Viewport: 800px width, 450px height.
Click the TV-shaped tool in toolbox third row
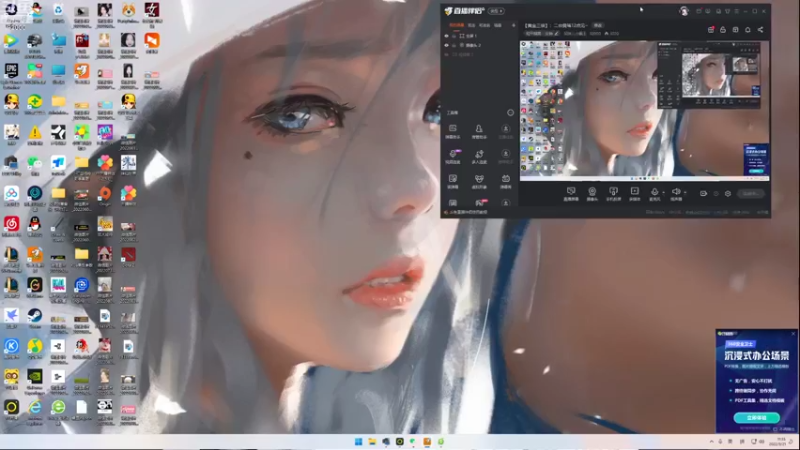[506, 181]
